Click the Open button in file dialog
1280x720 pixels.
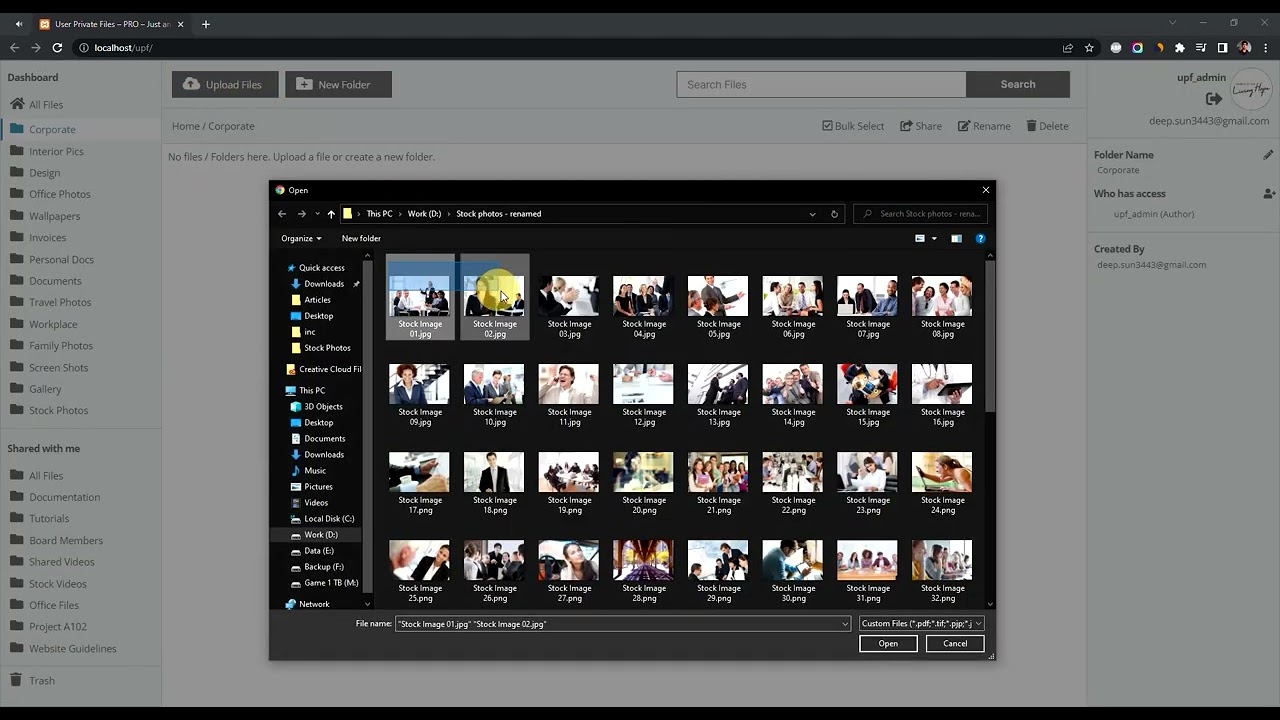(888, 643)
